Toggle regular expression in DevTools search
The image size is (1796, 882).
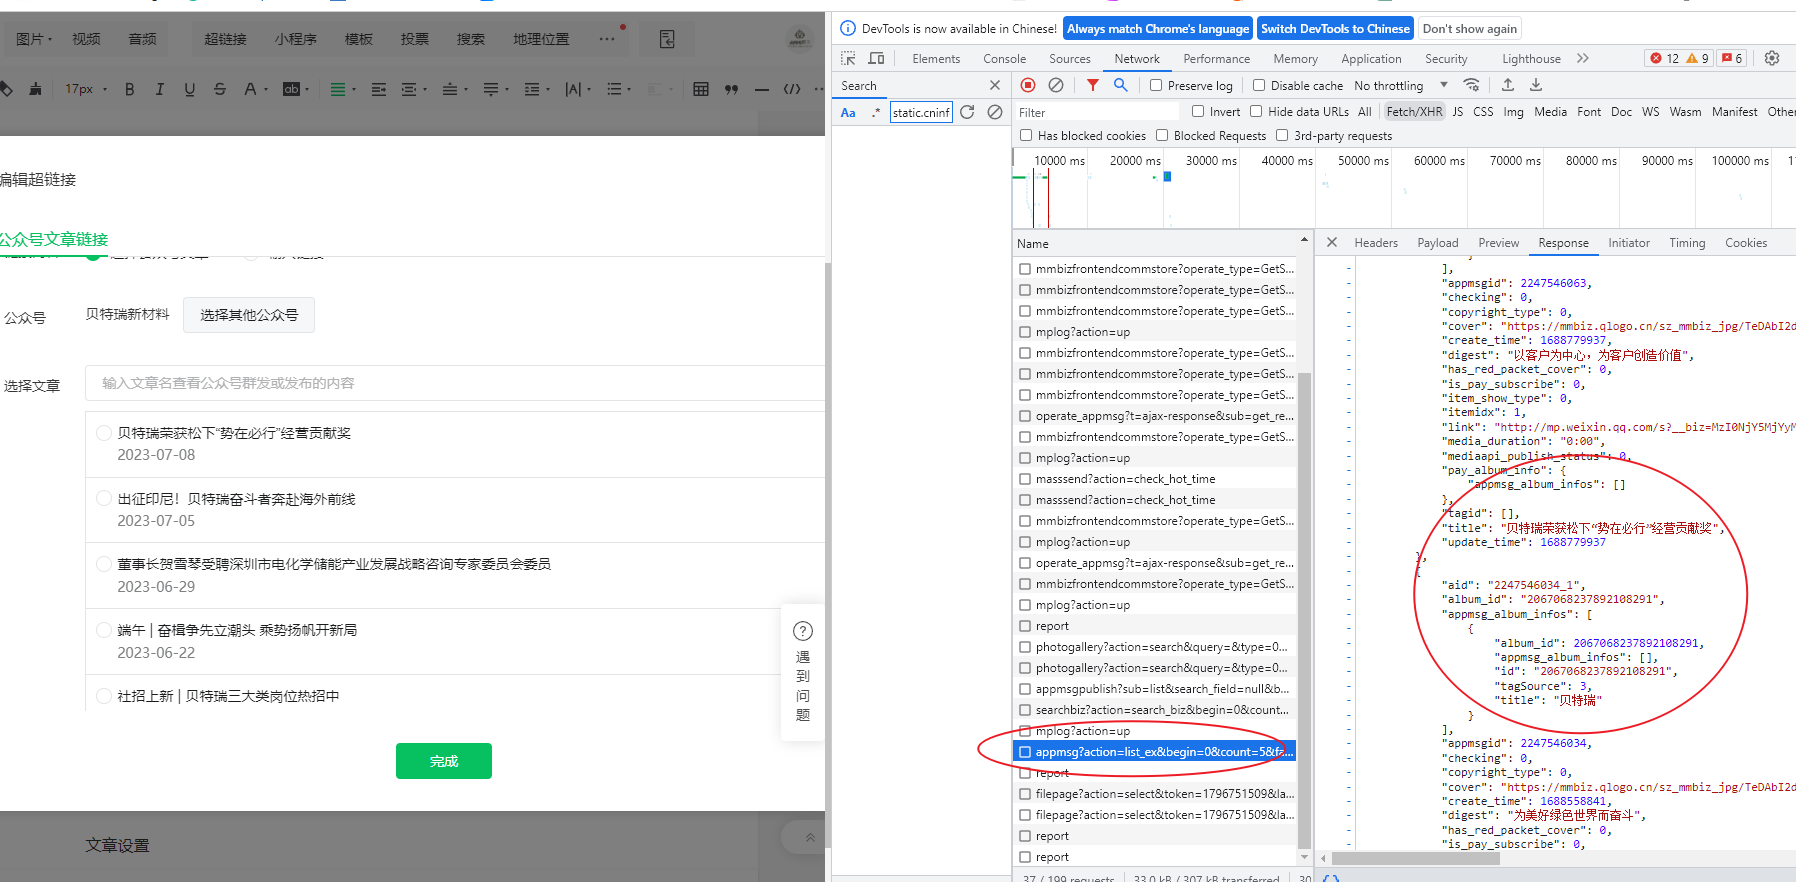(876, 112)
